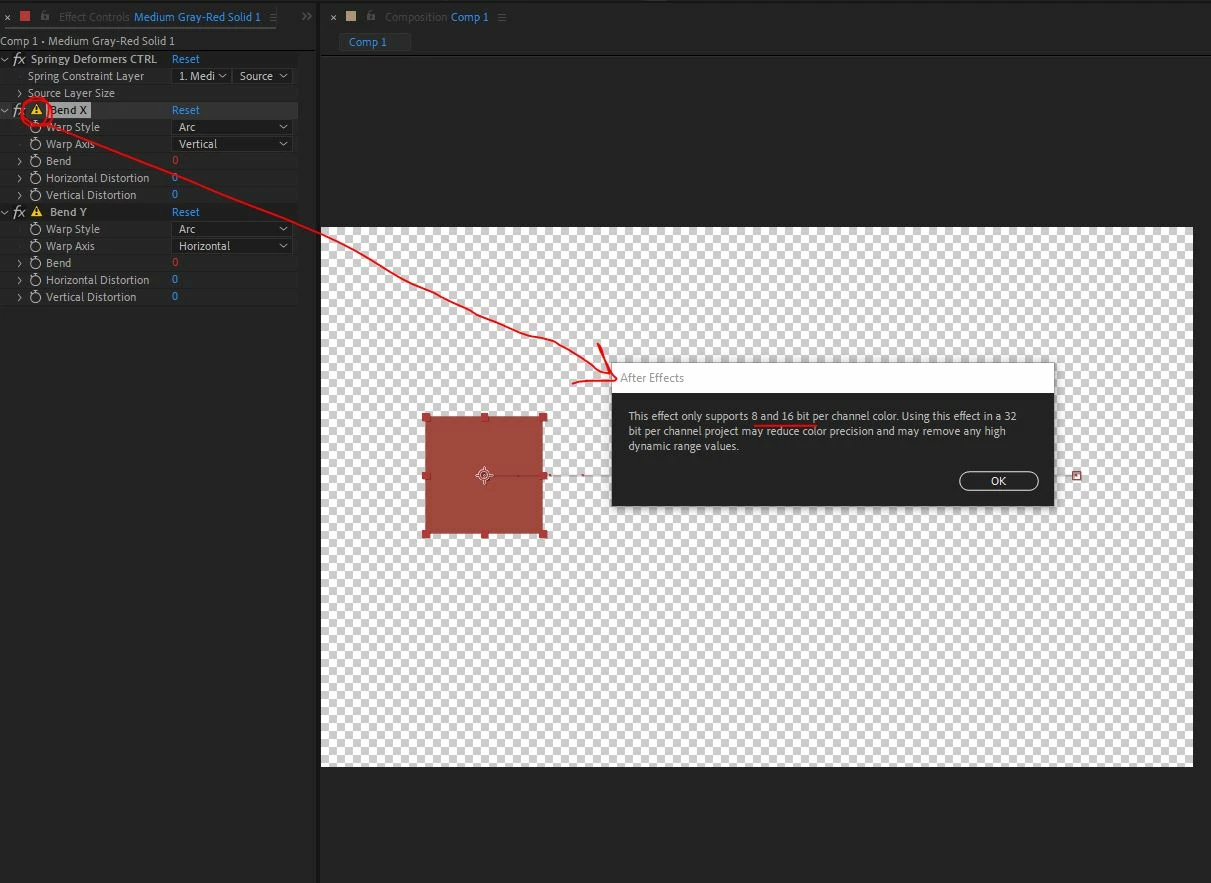The width and height of the screenshot is (1211, 883).
Task: Collapse the Bend Y effect group
Action: (x=5, y=212)
